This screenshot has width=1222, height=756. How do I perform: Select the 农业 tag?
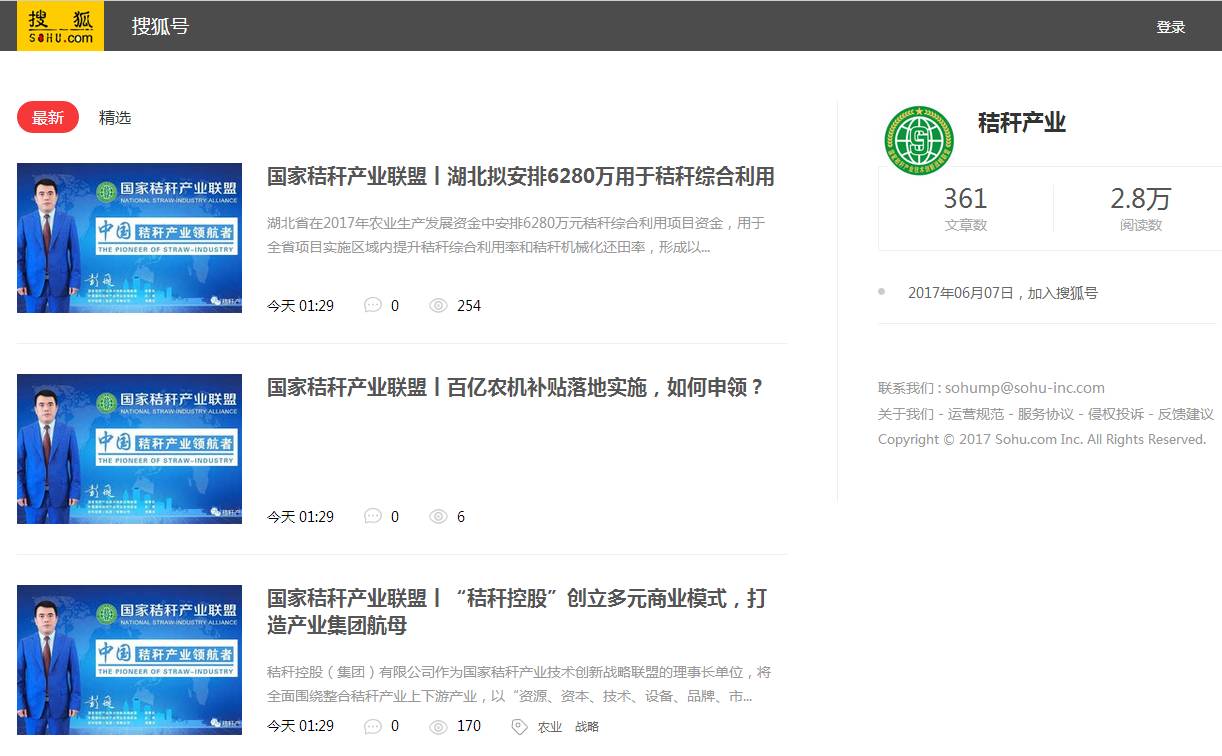click(x=550, y=727)
